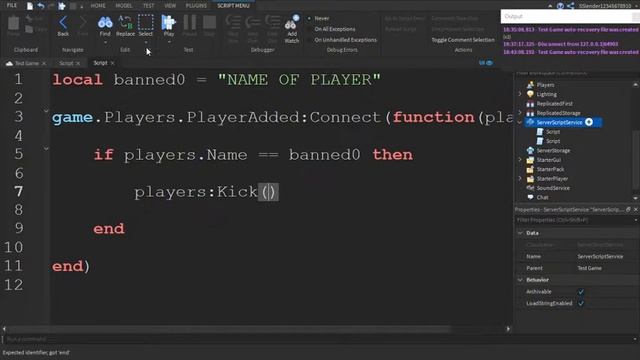The width and height of the screenshot is (640, 360).
Task: Switch to the MODEL ribbon tab
Action: pos(124,6)
